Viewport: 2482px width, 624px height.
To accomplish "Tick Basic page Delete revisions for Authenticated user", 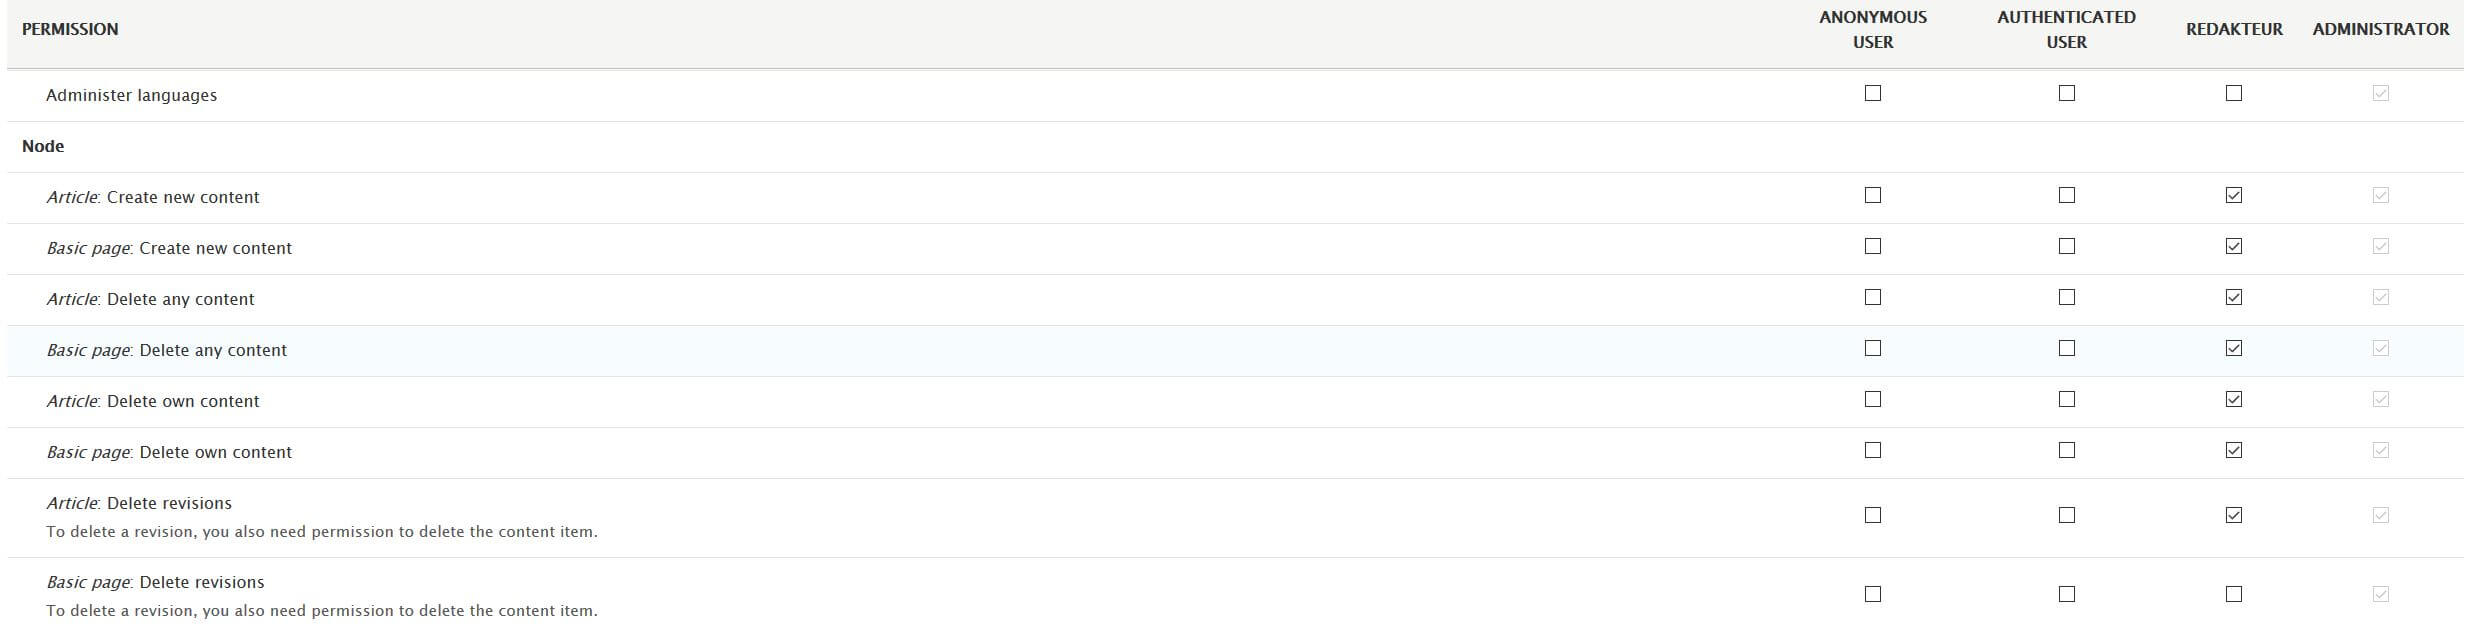I will [x=2066, y=594].
